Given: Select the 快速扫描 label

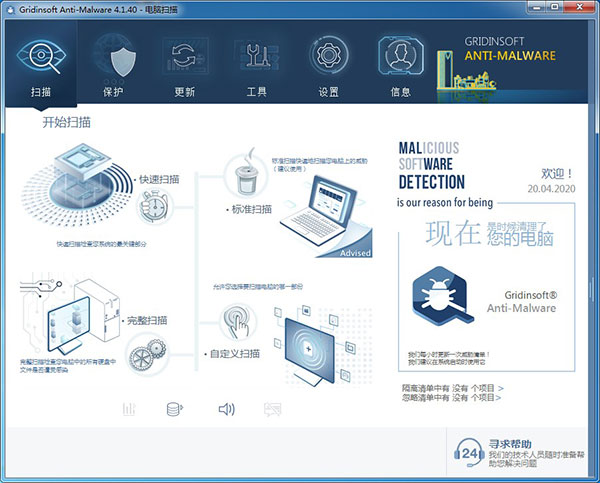Looking at the screenshot, I should click(159, 179).
